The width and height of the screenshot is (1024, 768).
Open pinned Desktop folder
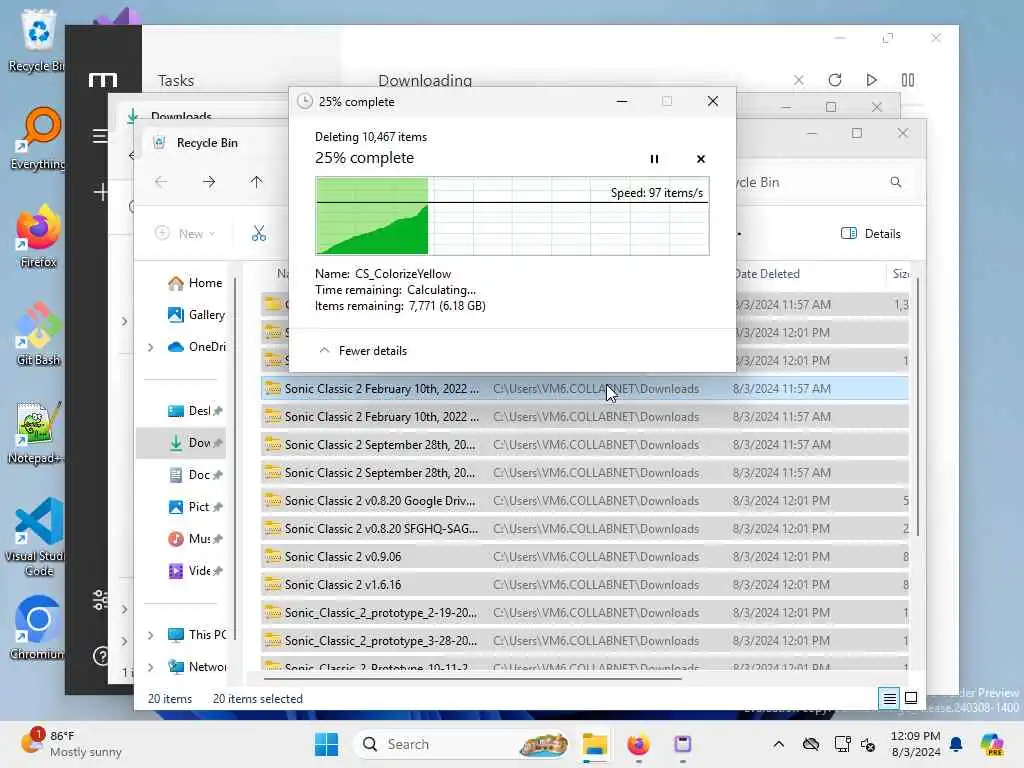coord(195,411)
